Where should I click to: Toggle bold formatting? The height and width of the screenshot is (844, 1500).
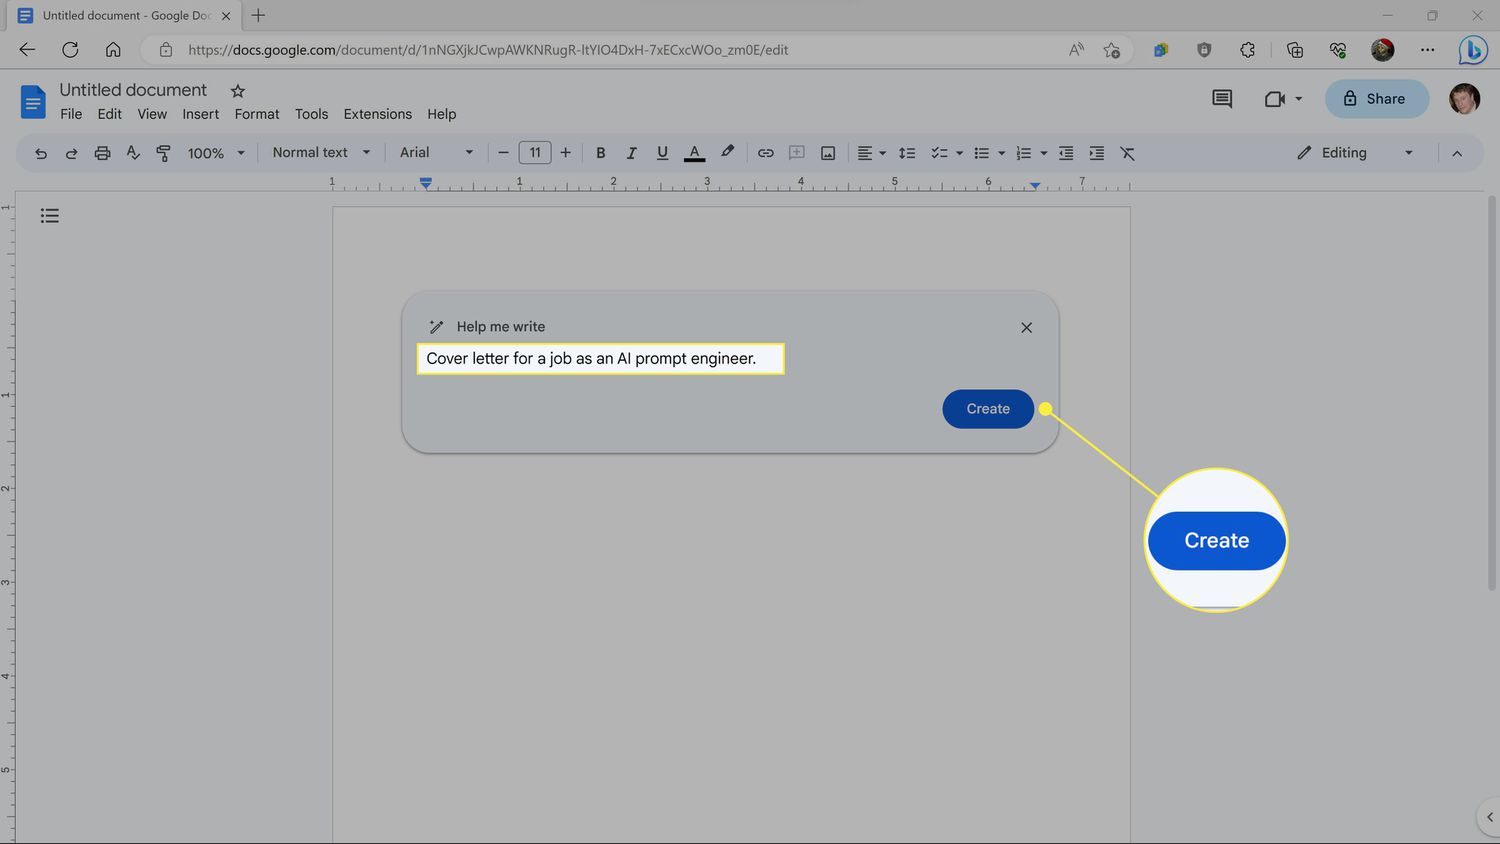point(600,153)
